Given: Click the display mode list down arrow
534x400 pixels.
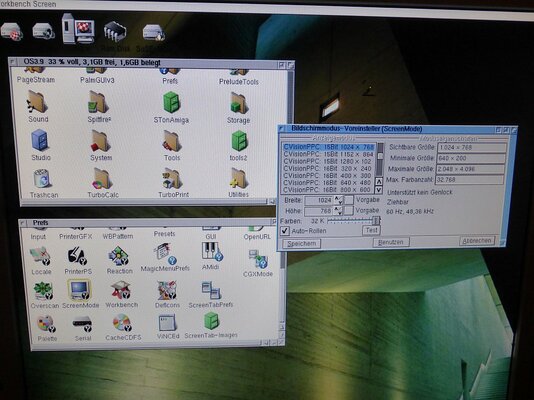Looking at the screenshot, I should 379,190.
